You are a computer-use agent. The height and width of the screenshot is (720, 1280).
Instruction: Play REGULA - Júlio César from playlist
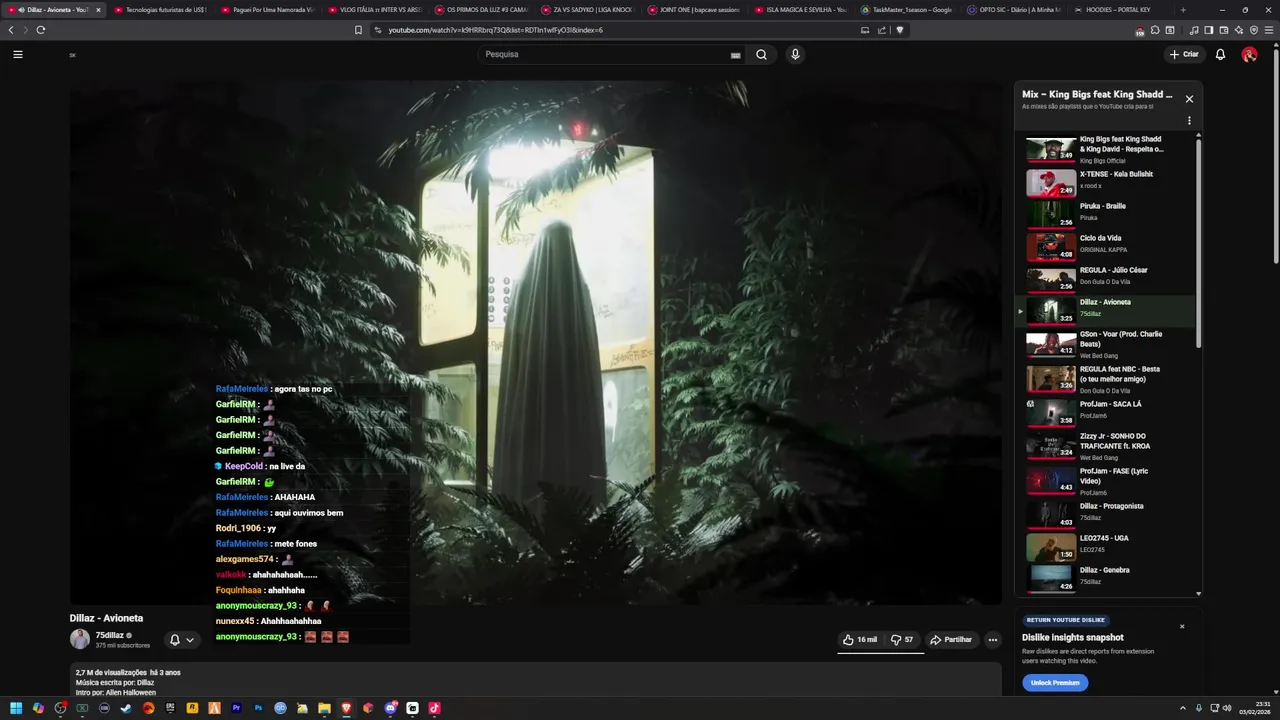pyautogui.click(x=1110, y=278)
